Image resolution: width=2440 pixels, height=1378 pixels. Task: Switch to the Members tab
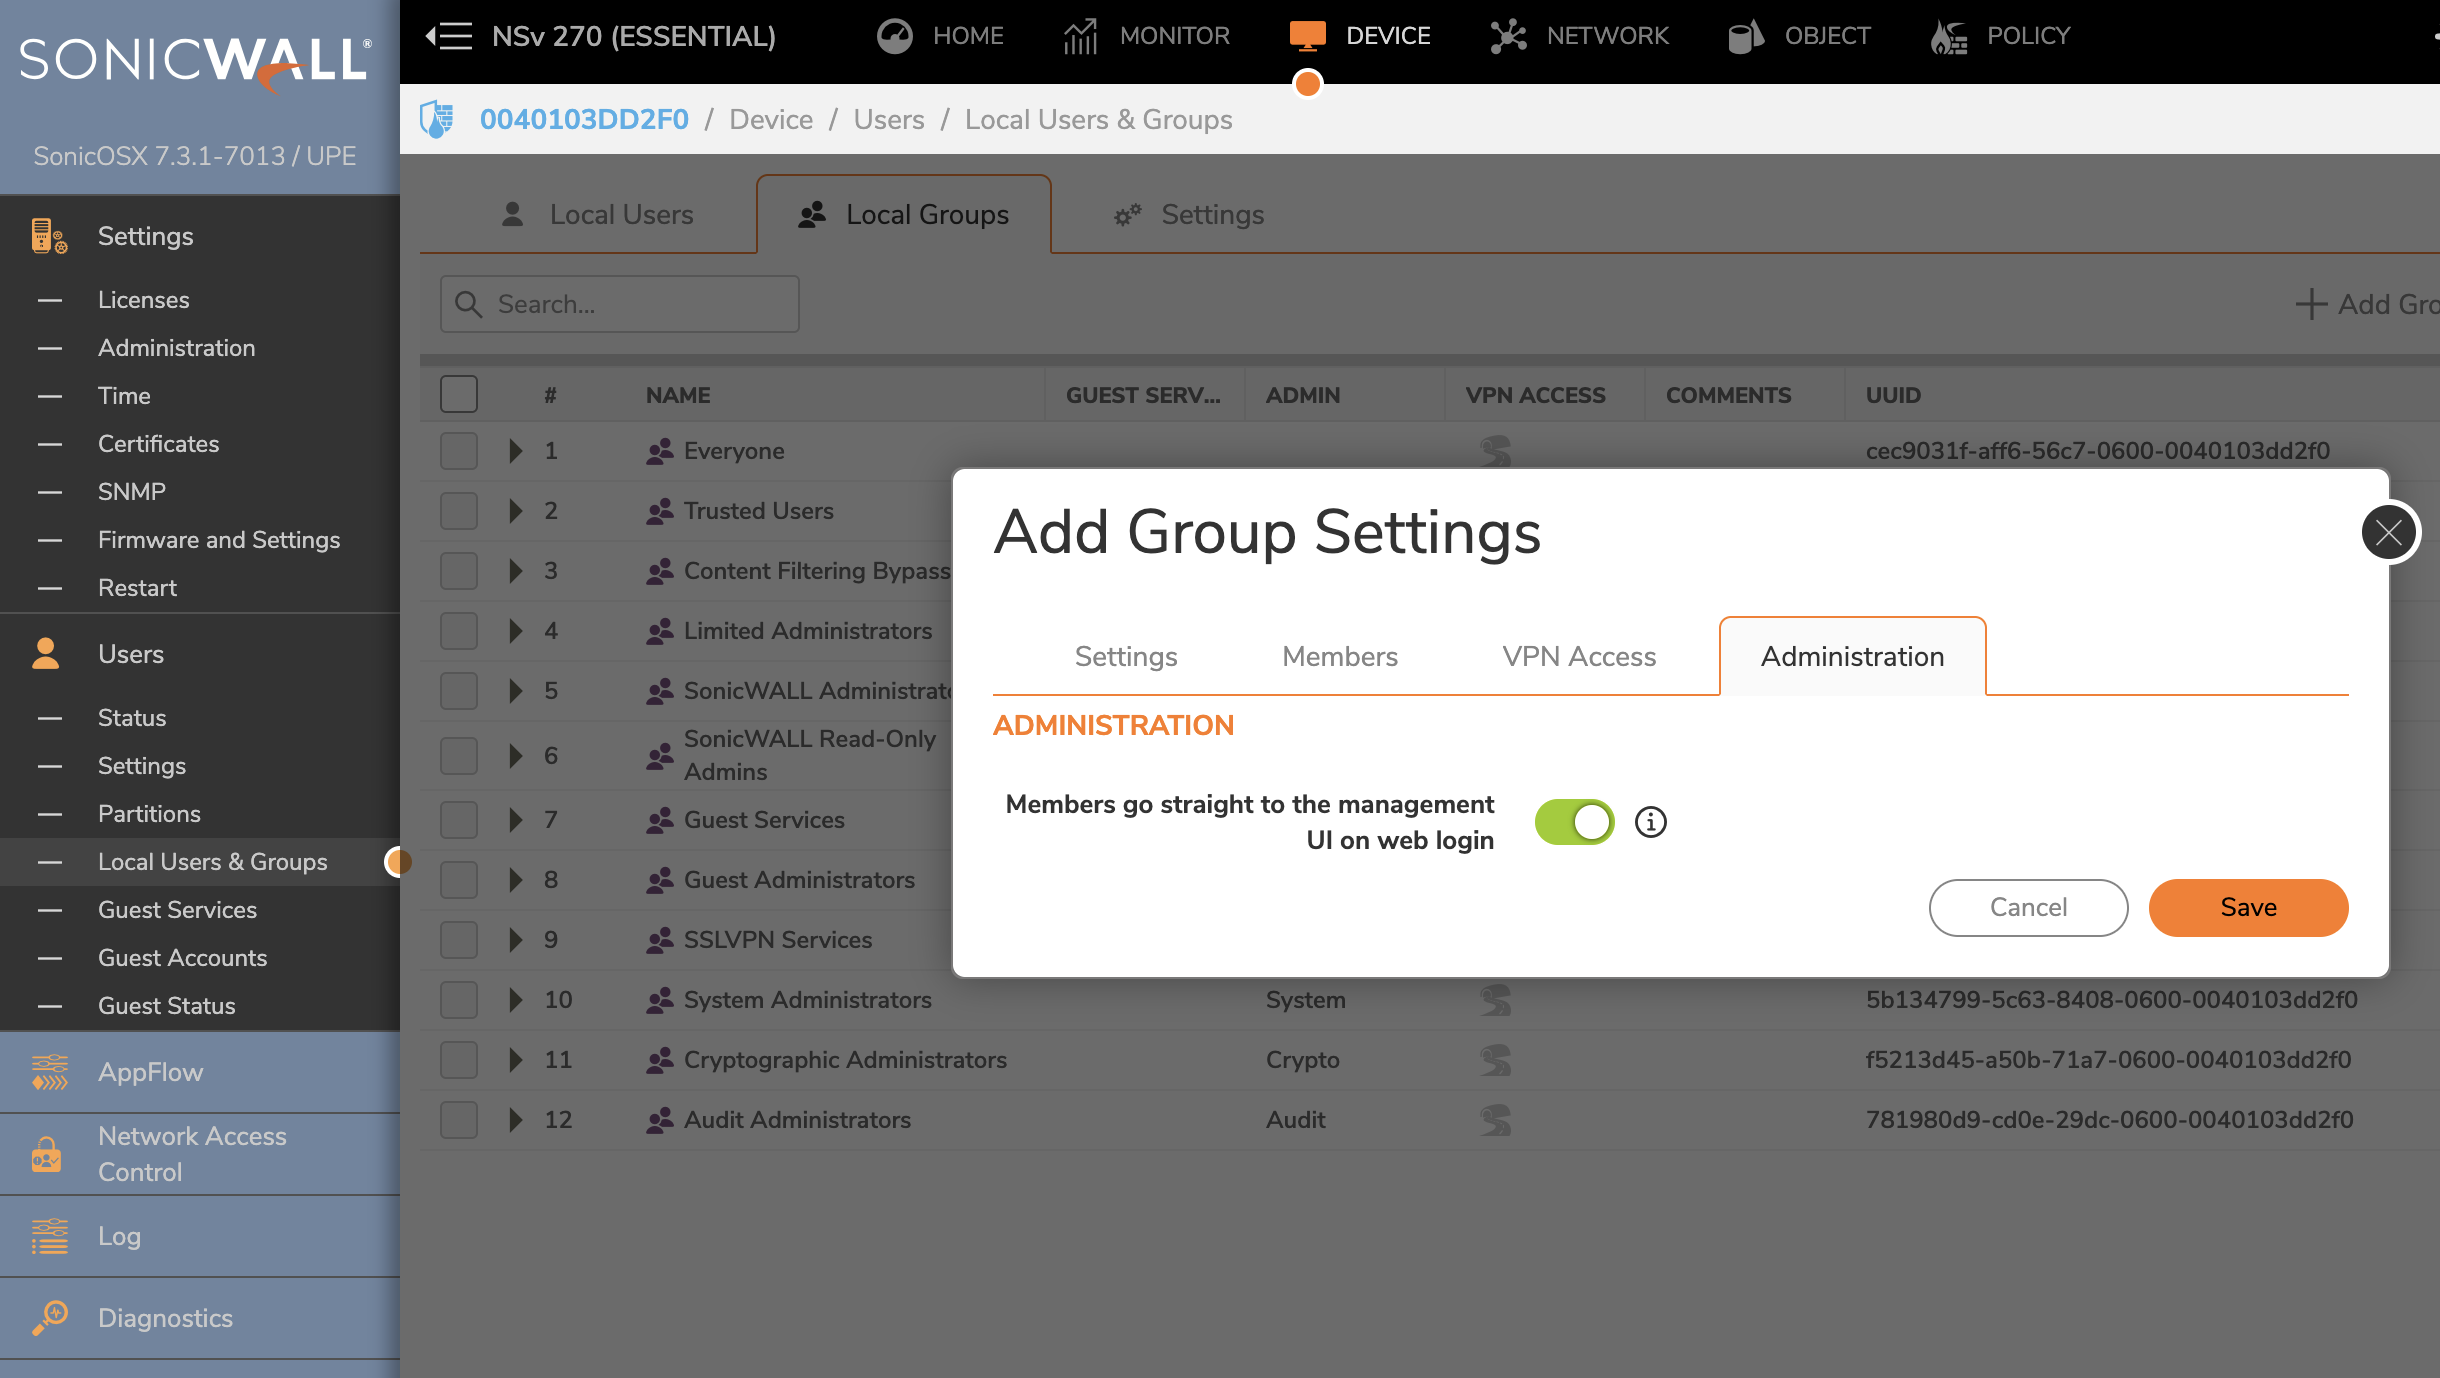click(x=1339, y=656)
